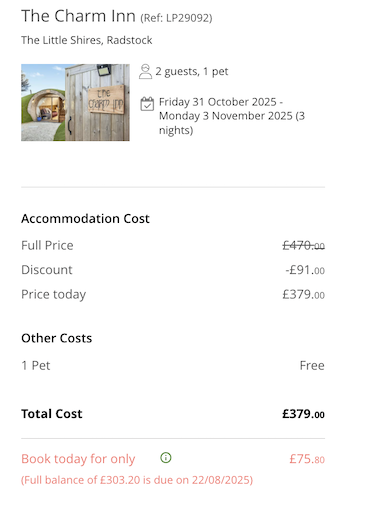Click the Accommodation Cost heading
The width and height of the screenshot is (383, 506).
(85, 219)
